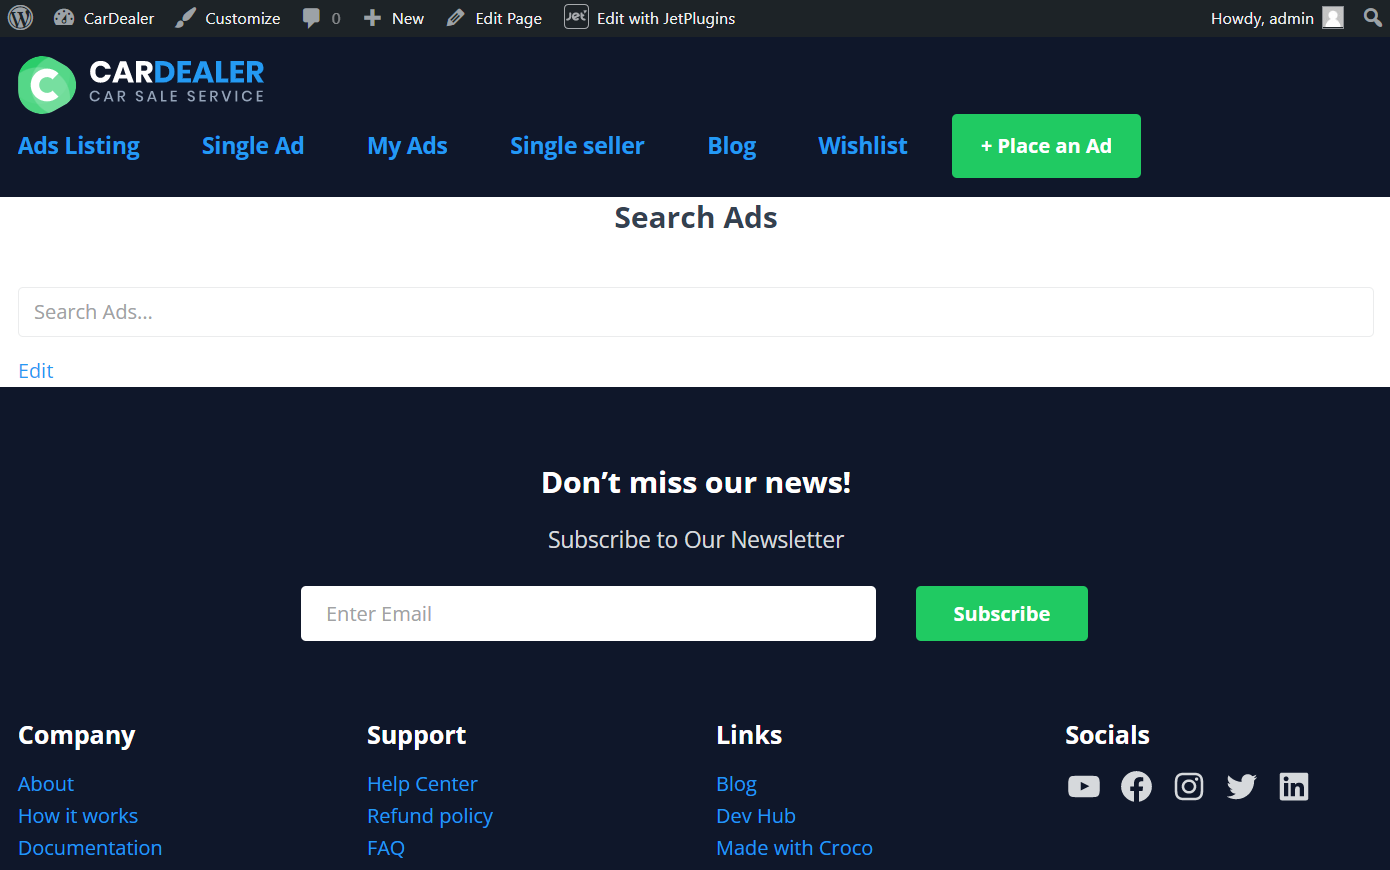
Task: Open the Refund policy link
Action: click(430, 816)
